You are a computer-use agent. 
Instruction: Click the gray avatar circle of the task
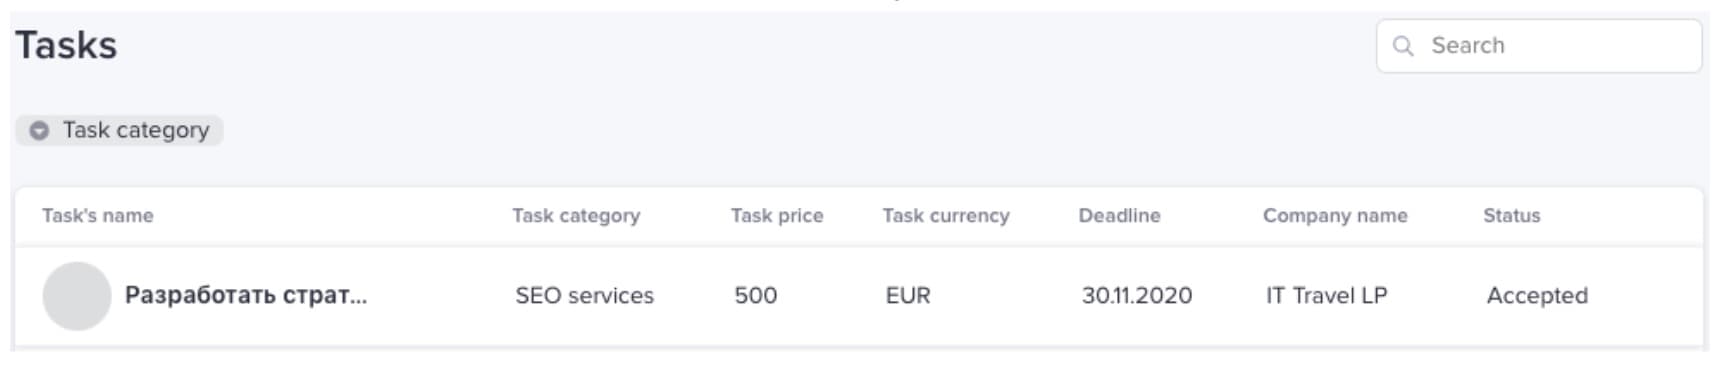[77, 296]
